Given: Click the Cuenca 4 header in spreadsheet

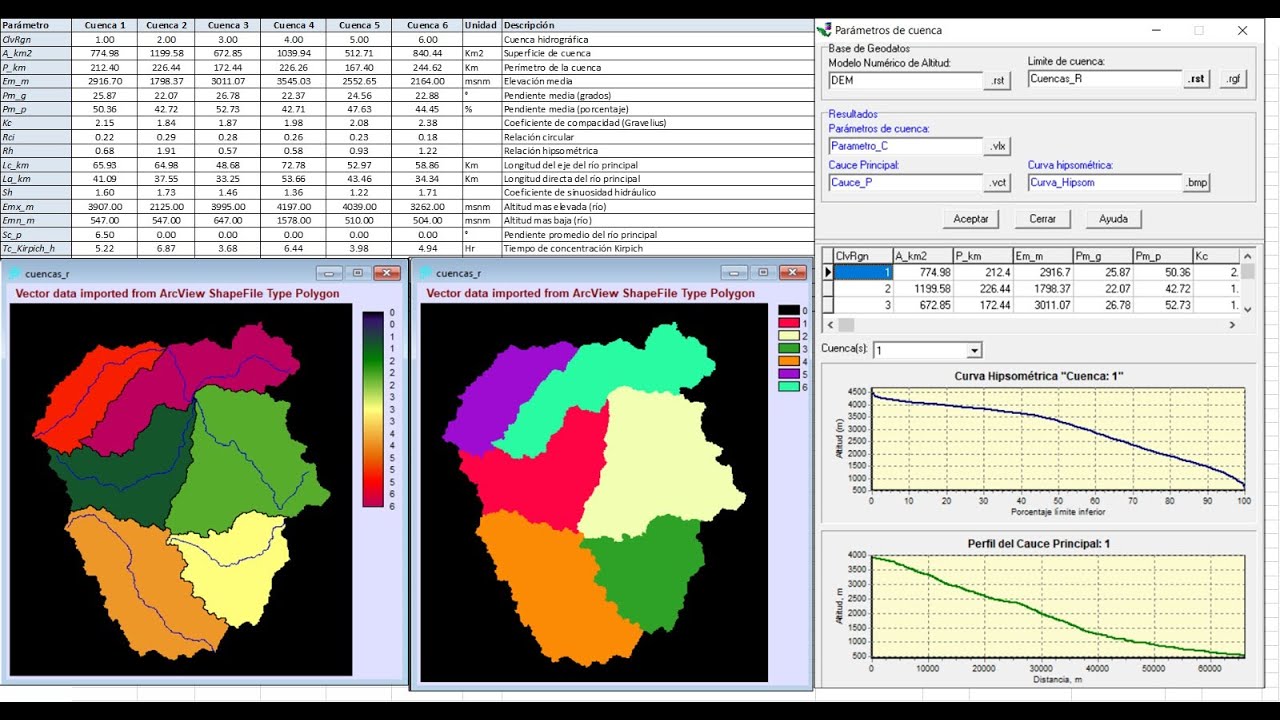Looking at the screenshot, I should click(x=294, y=25).
